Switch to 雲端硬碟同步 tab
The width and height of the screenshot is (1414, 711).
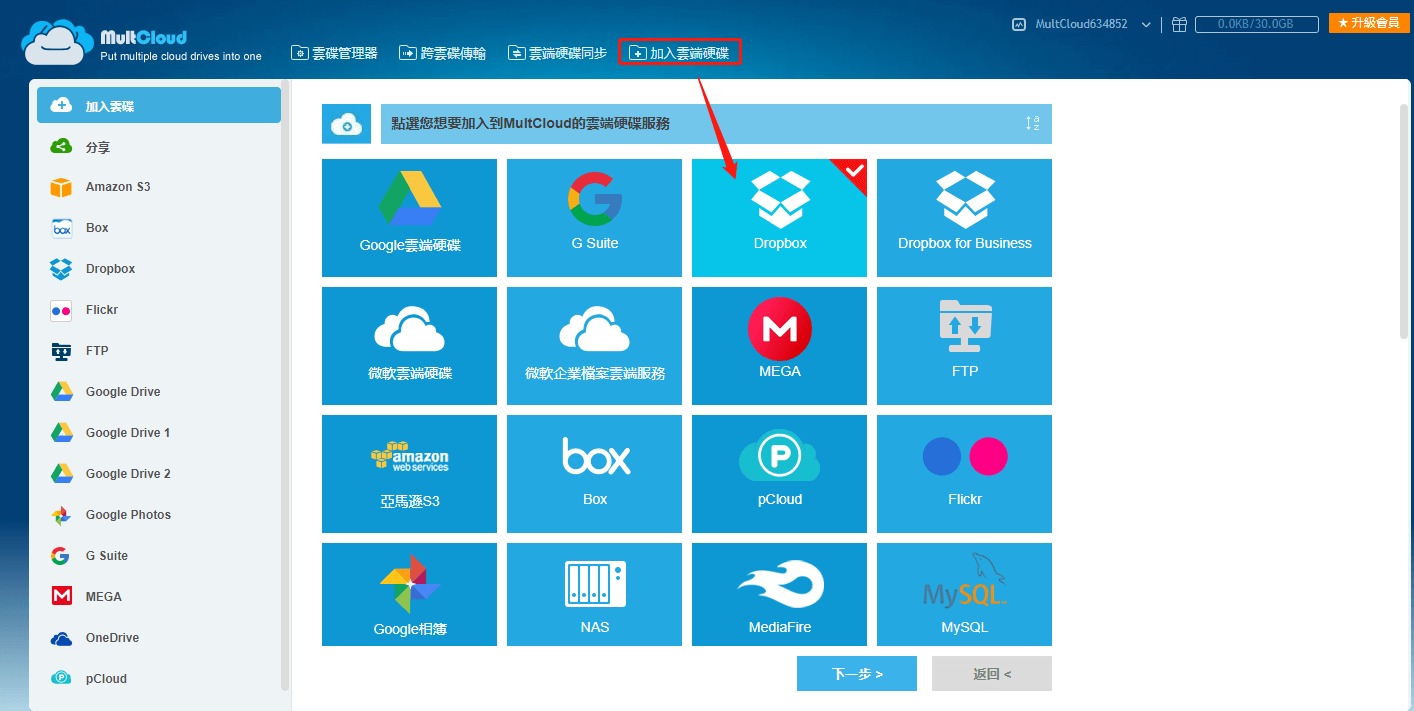pyautogui.click(x=557, y=53)
